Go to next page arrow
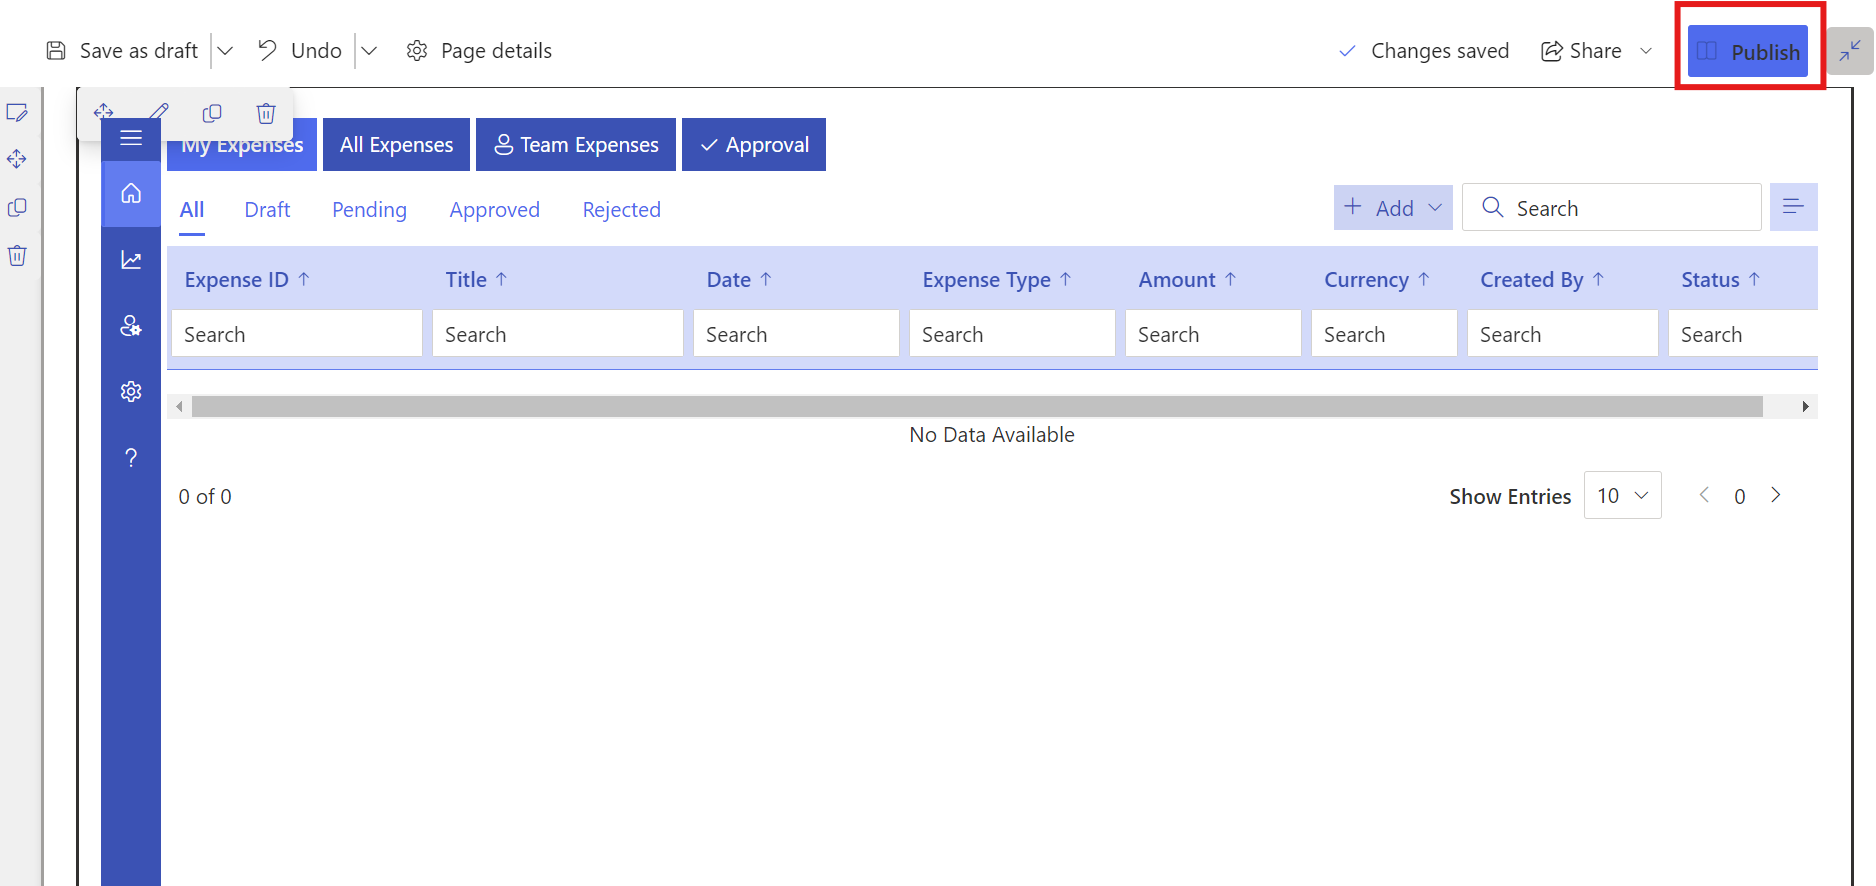 point(1776,495)
